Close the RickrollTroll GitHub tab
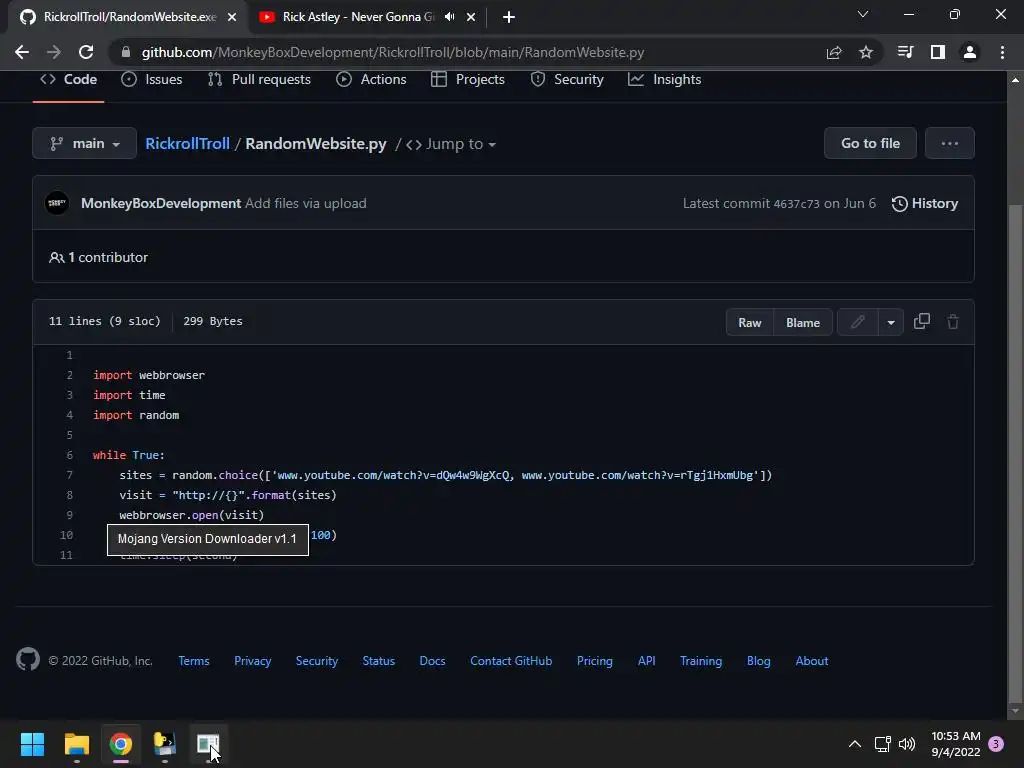1024x768 pixels. [232, 17]
